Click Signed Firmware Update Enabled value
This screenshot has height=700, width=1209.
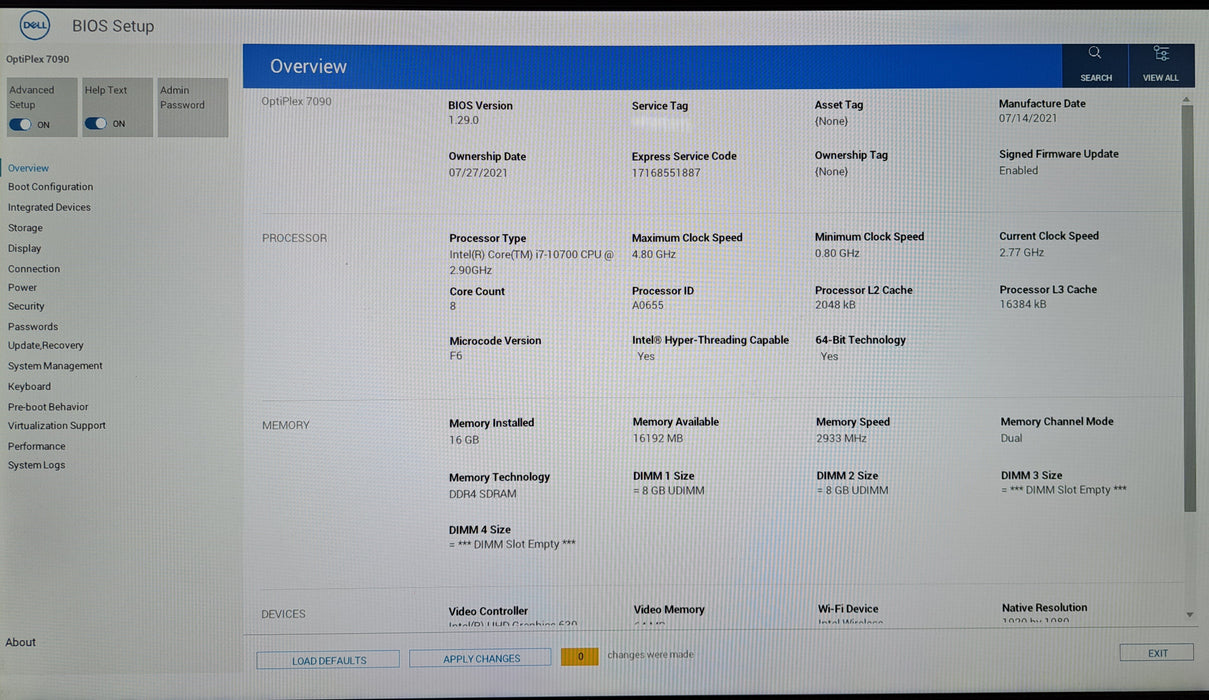[1019, 170]
